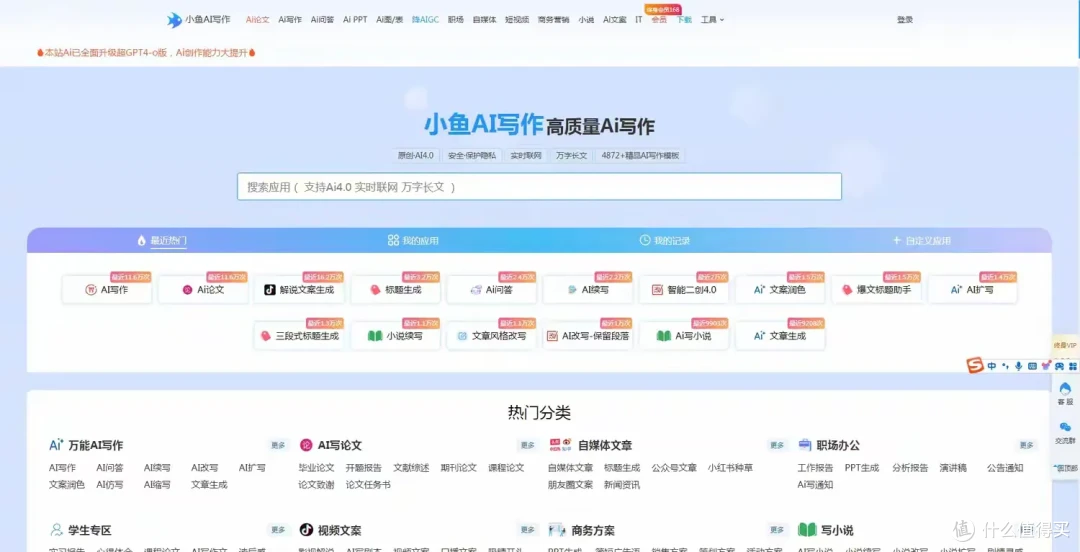1080x552 pixels.
Task: Open the Ai问答 hot app card
Action: pos(491,290)
